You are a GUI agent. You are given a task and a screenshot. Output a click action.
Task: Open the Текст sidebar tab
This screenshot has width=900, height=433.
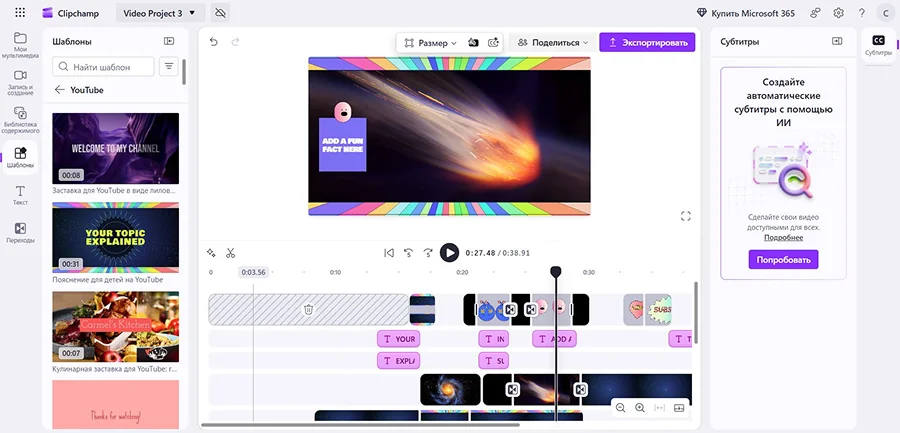click(x=20, y=195)
